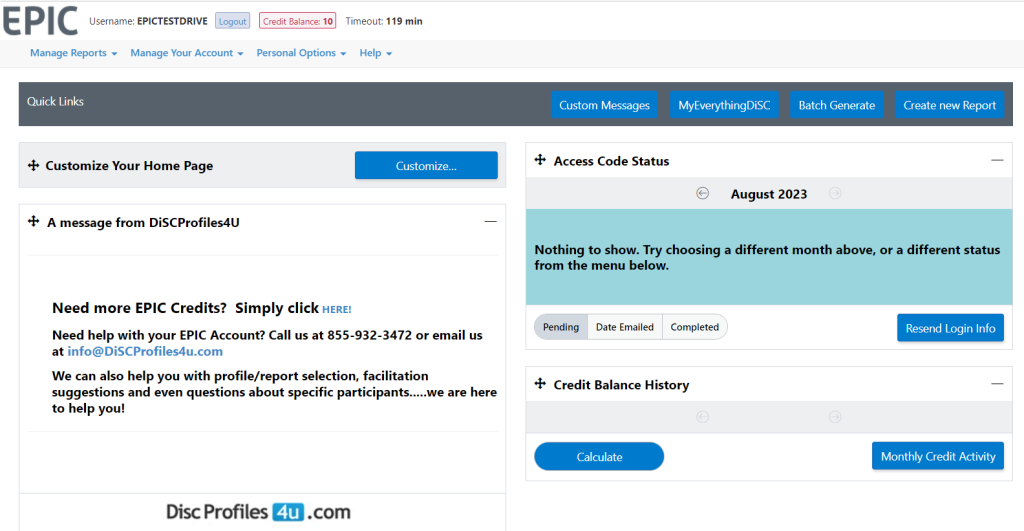Click the move icon on Credit Balance History
1024x531 pixels.
[x=540, y=384]
